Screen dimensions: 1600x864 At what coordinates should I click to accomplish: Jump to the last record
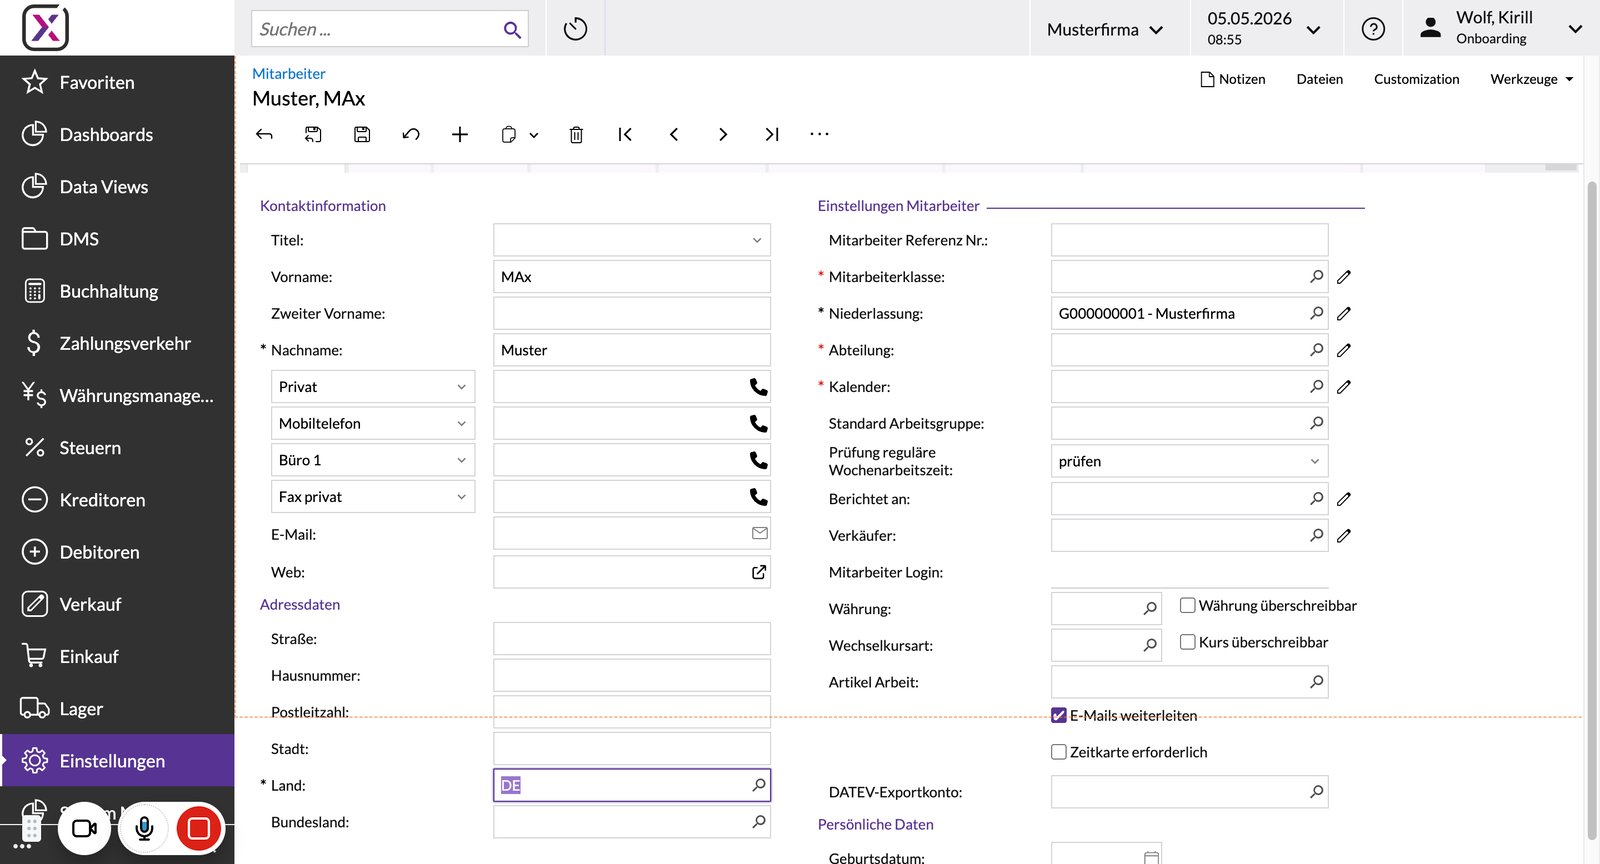pos(772,134)
